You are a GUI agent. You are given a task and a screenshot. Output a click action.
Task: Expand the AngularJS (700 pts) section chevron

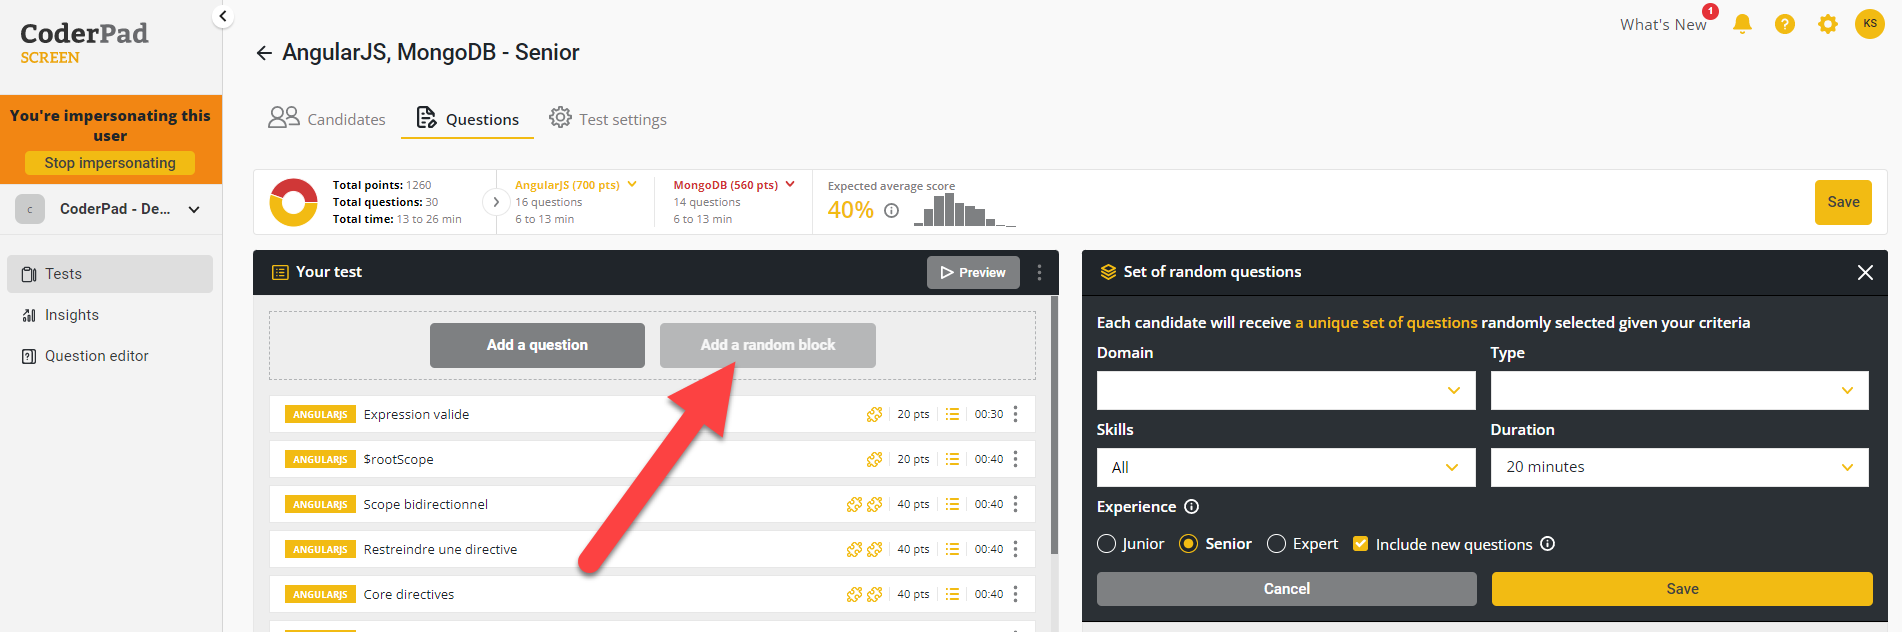coord(632,184)
